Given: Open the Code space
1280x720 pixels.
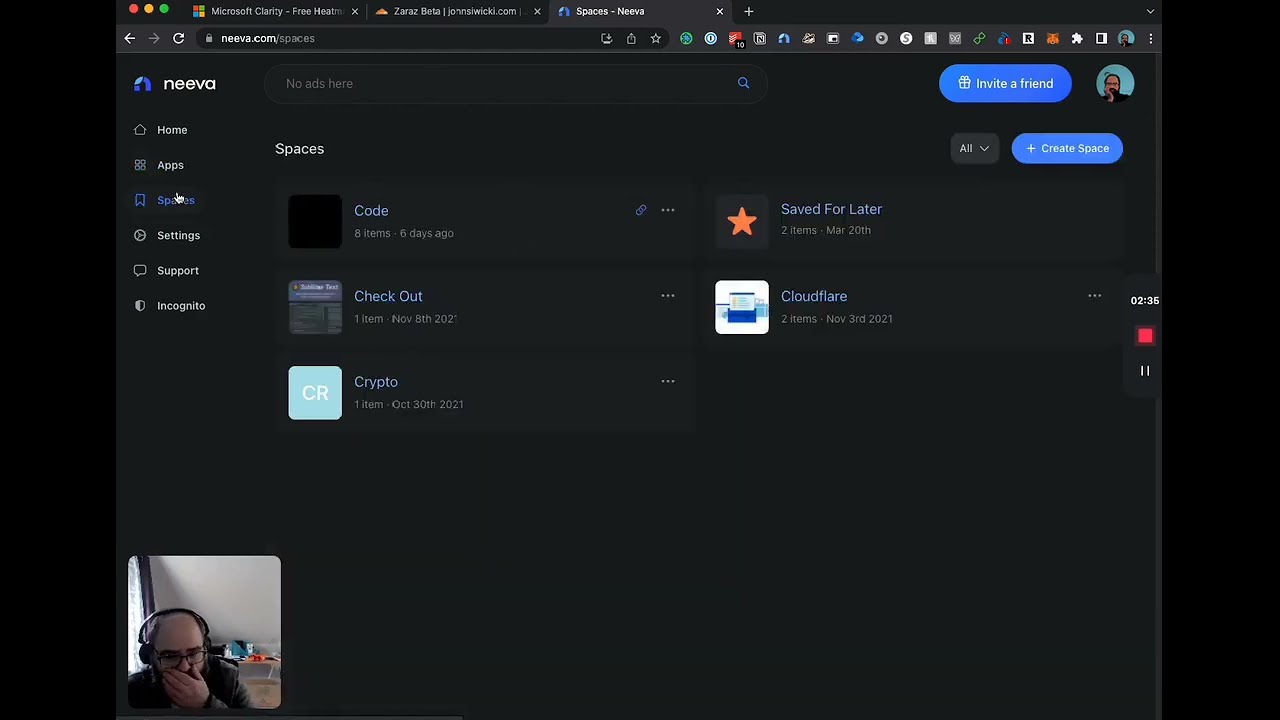Looking at the screenshot, I should [x=371, y=210].
